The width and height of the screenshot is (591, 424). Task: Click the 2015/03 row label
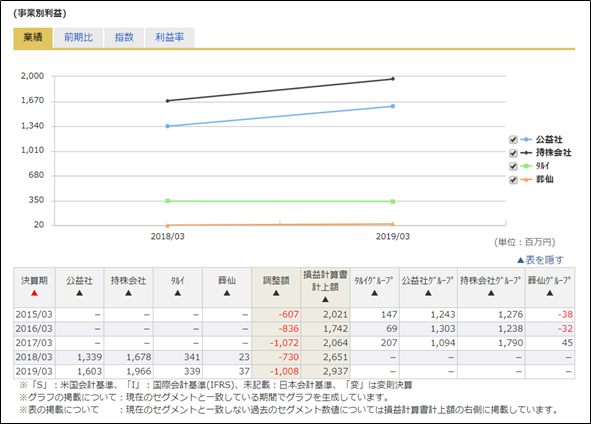(x=34, y=314)
